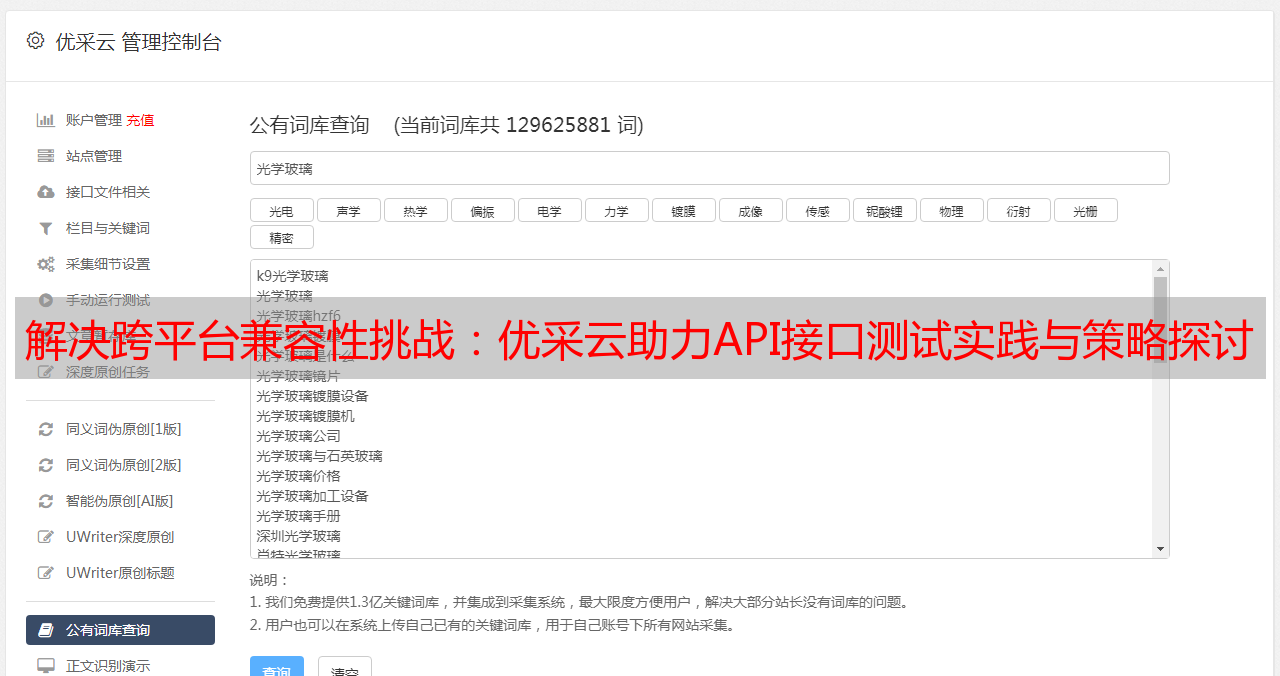This screenshot has width=1280, height=676.
Task: Click the refresh icon for 同义词伪原创[2版]
Action: [x=46, y=465]
